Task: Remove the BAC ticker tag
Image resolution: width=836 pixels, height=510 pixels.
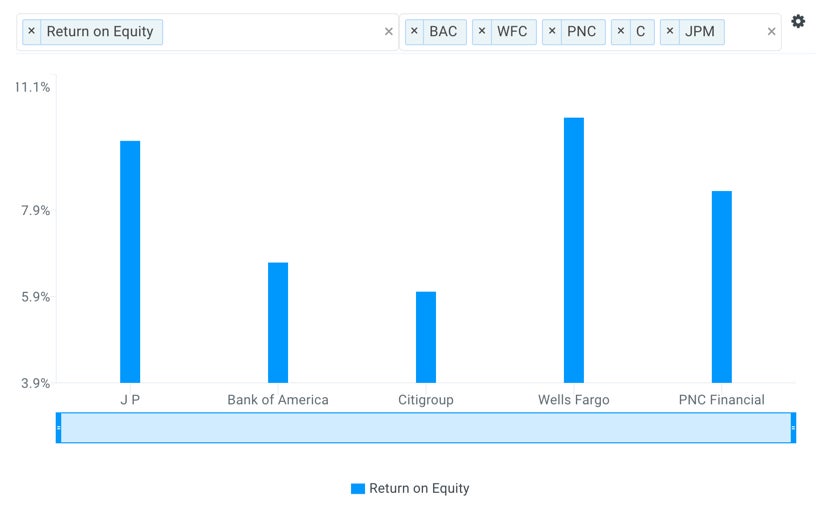Action: (414, 31)
